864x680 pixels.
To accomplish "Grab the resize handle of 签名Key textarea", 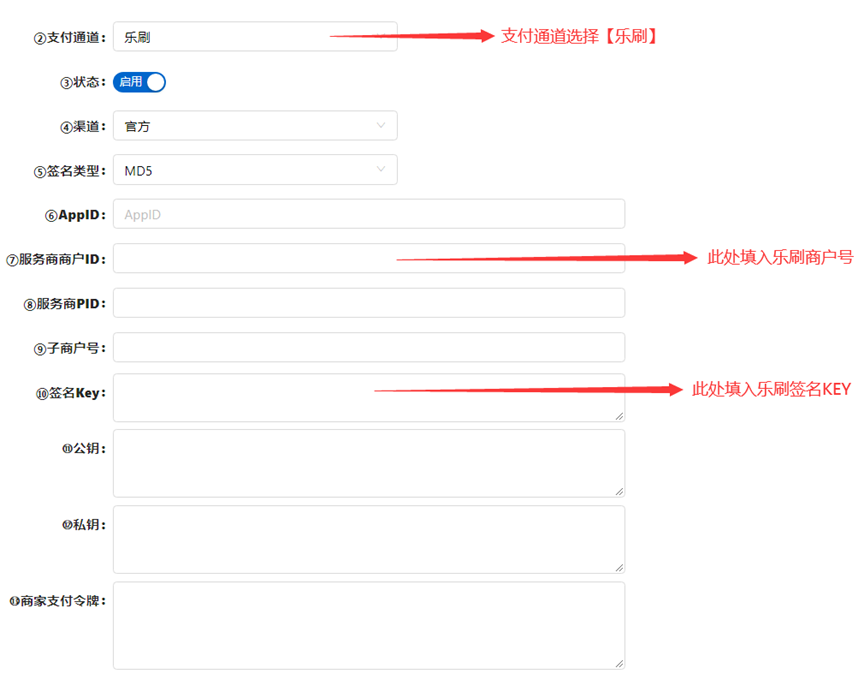I will (x=619, y=415).
